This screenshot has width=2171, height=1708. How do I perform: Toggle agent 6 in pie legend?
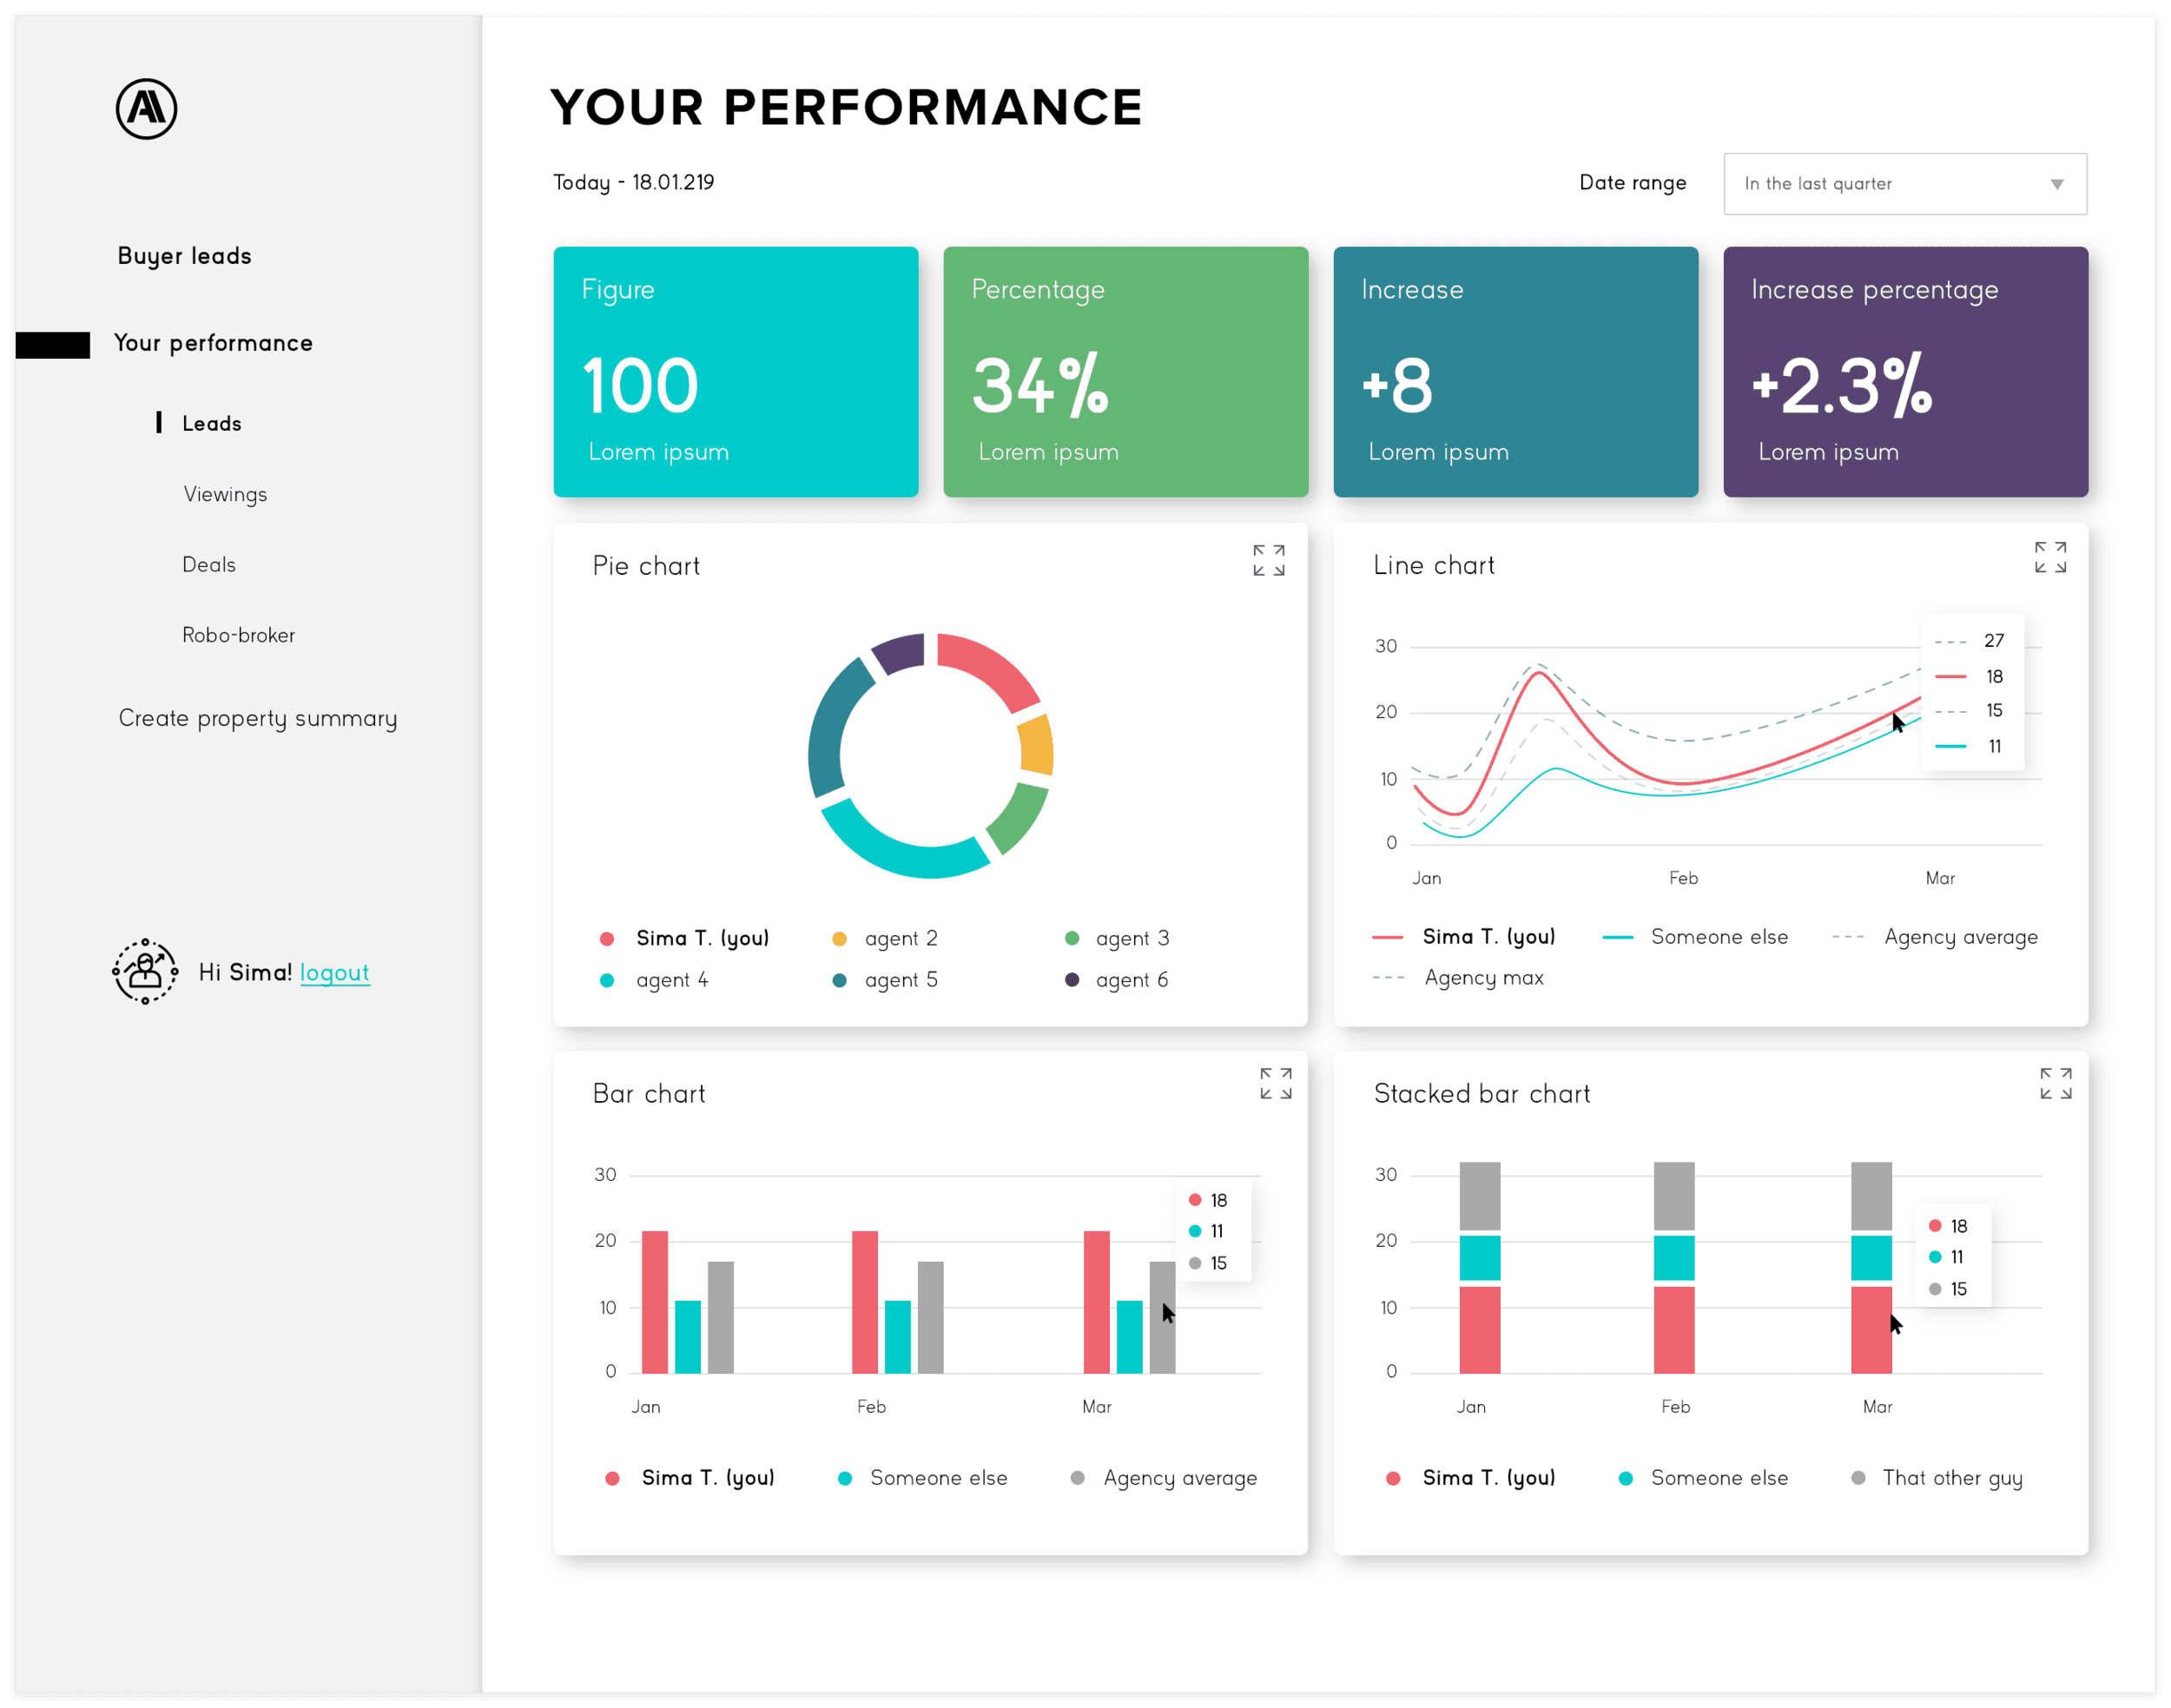click(1117, 980)
